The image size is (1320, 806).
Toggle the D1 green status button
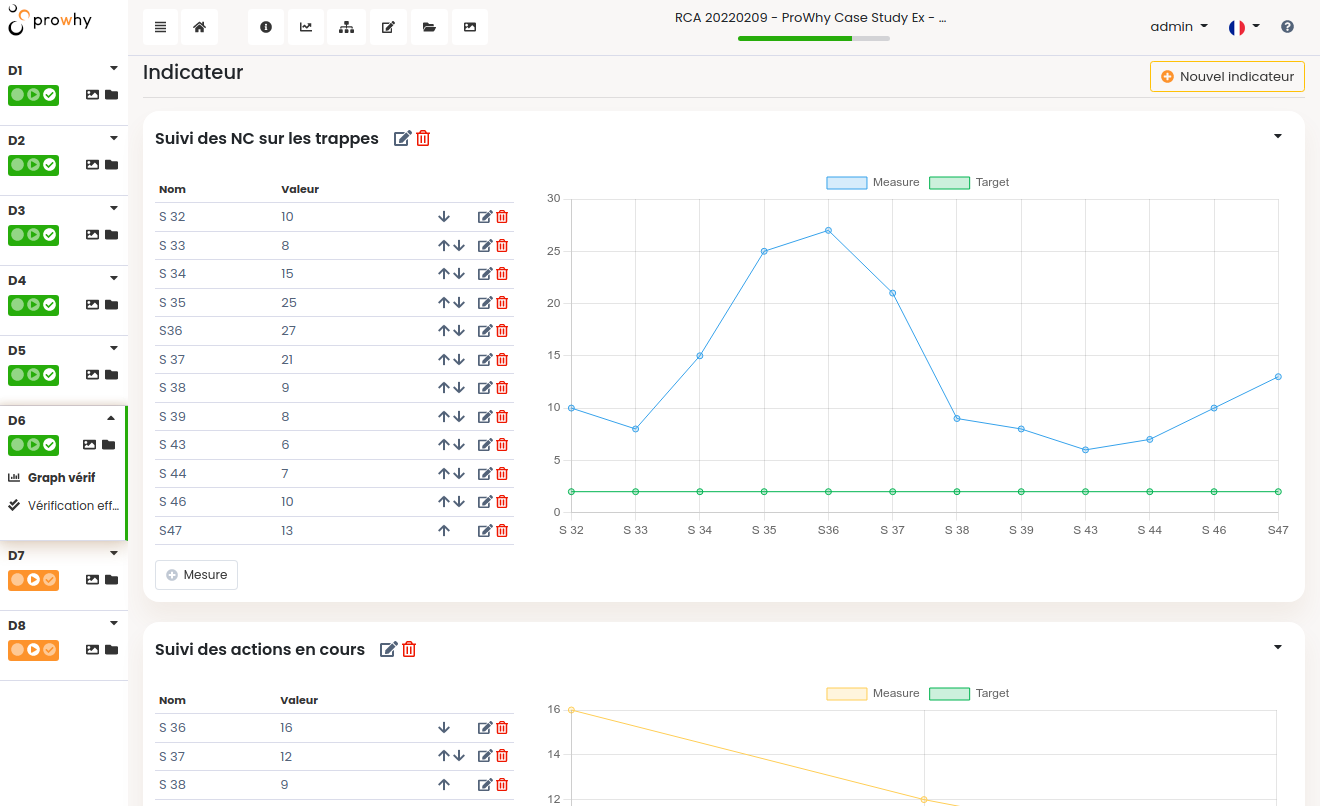(33, 95)
